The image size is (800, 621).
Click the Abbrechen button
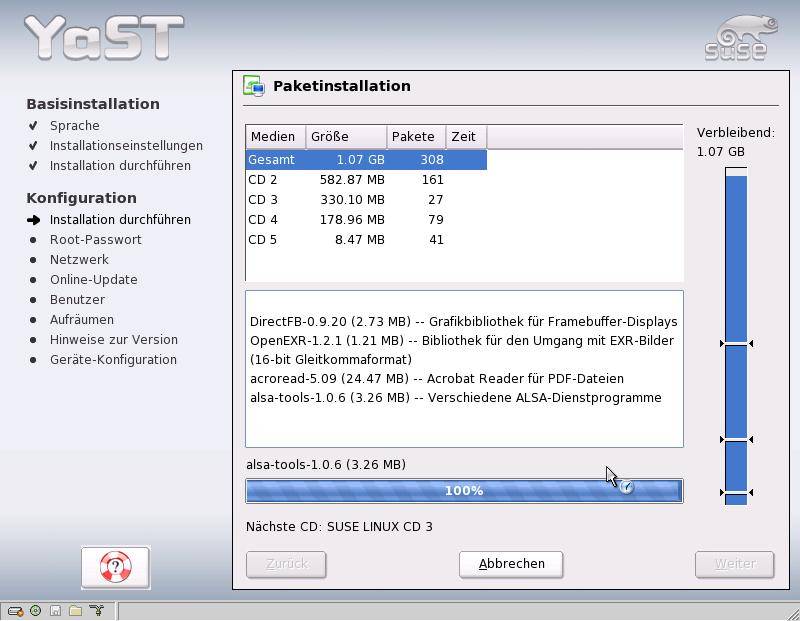(x=511, y=564)
